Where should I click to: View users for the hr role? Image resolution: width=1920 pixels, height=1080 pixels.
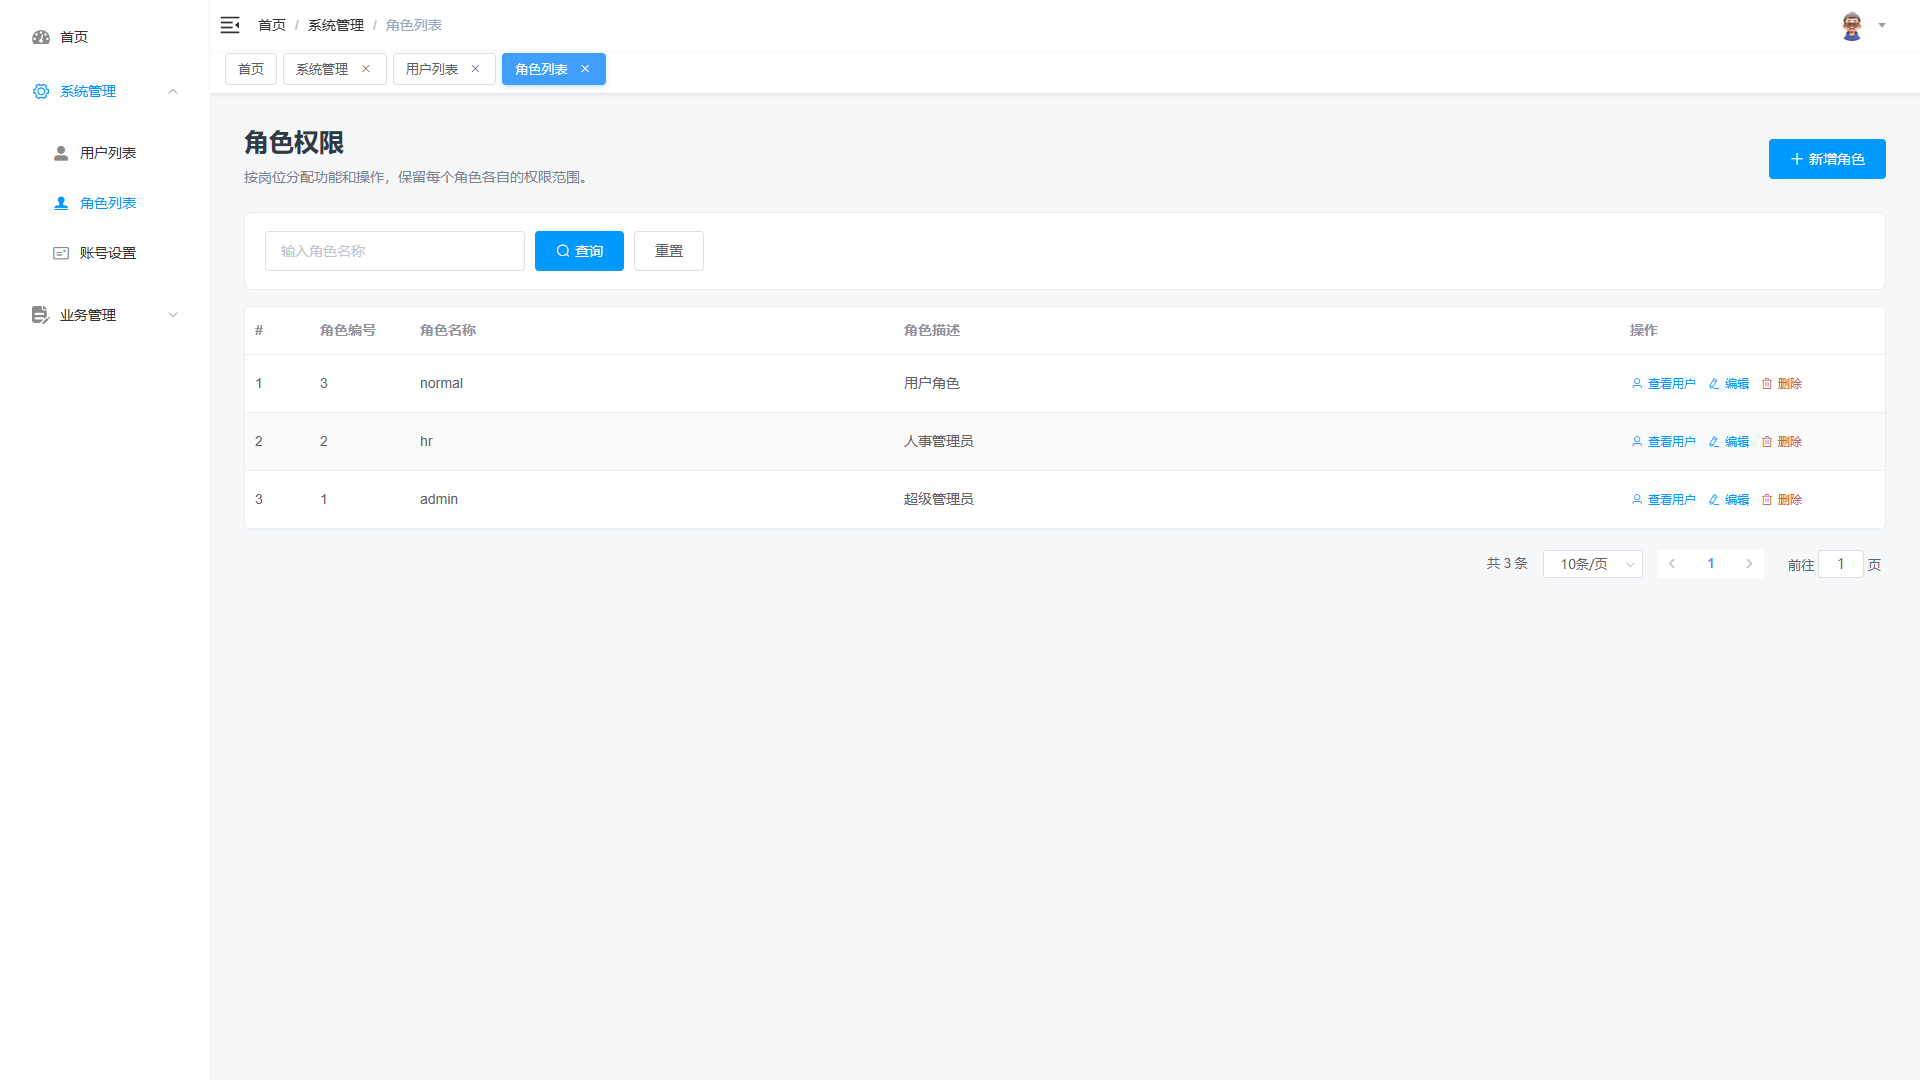click(1664, 442)
